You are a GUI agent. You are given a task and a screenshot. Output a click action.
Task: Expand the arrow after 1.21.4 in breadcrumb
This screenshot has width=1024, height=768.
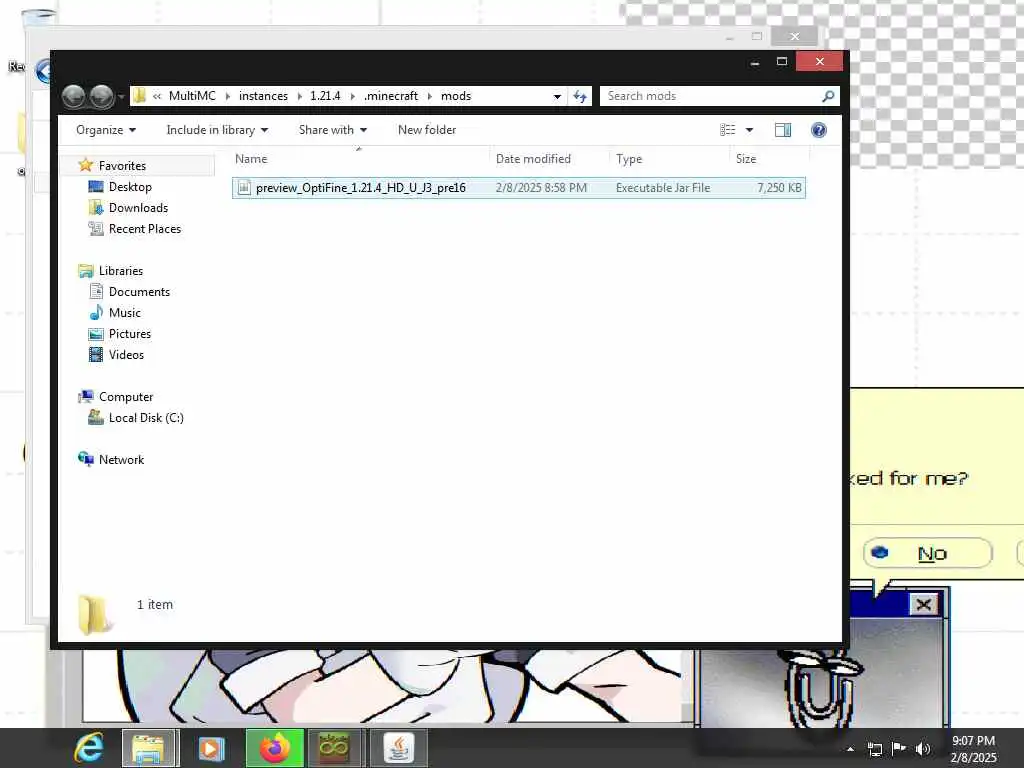[x=353, y=97]
